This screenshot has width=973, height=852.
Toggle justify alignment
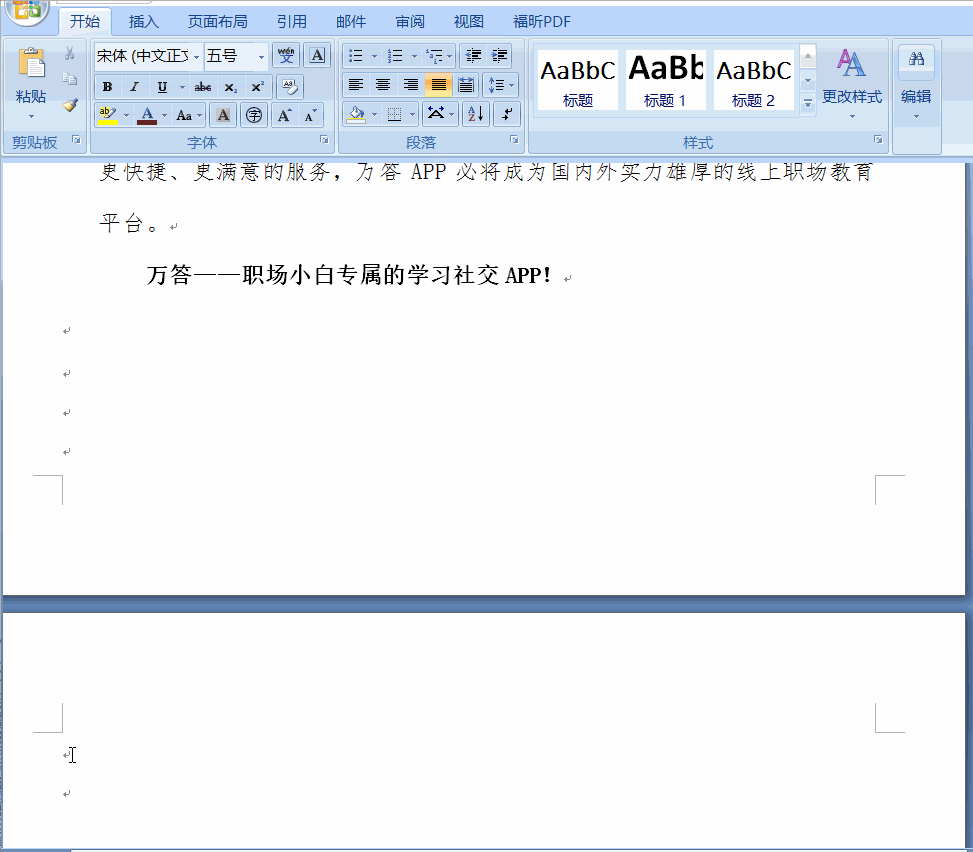tap(438, 85)
